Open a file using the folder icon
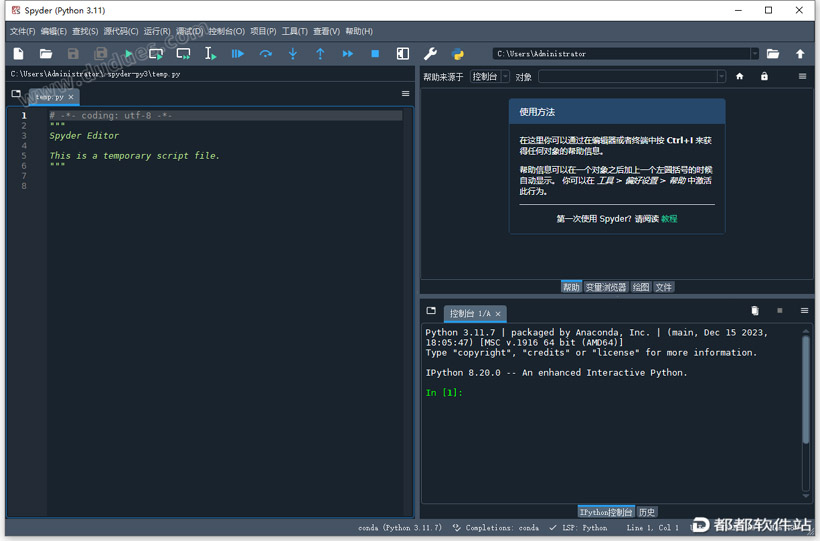Screen dimensions: 820x541 pyautogui.click(x=46, y=53)
